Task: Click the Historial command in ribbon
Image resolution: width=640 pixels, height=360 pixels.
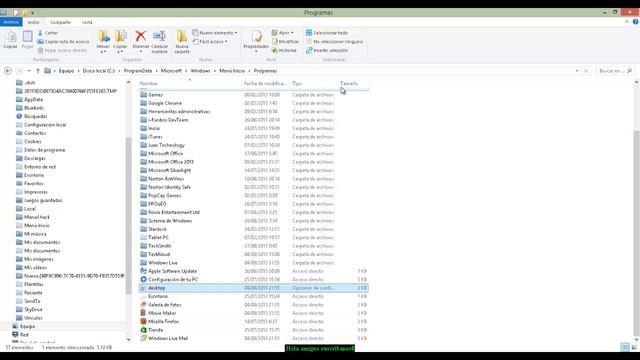Action: click(284, 51)
